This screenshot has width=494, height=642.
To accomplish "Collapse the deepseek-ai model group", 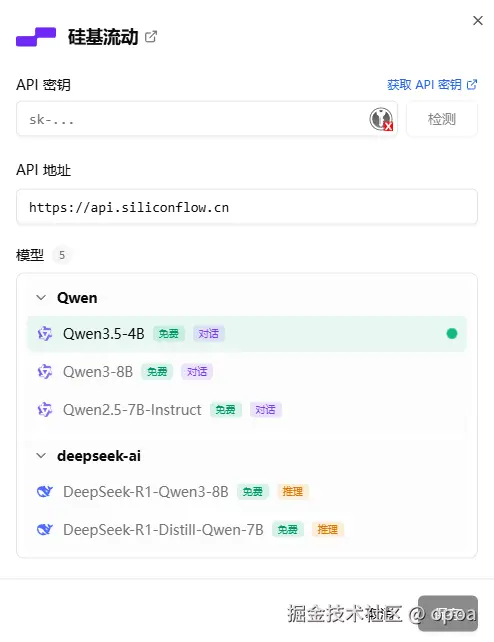I will 41,456.
